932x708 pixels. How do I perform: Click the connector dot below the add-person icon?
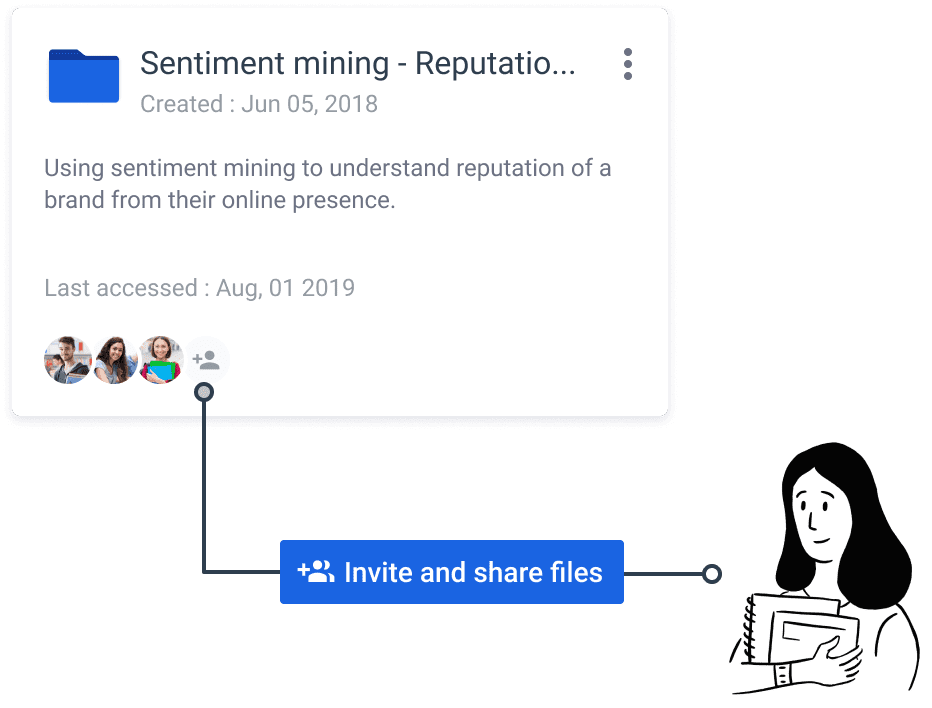point(204,392)
